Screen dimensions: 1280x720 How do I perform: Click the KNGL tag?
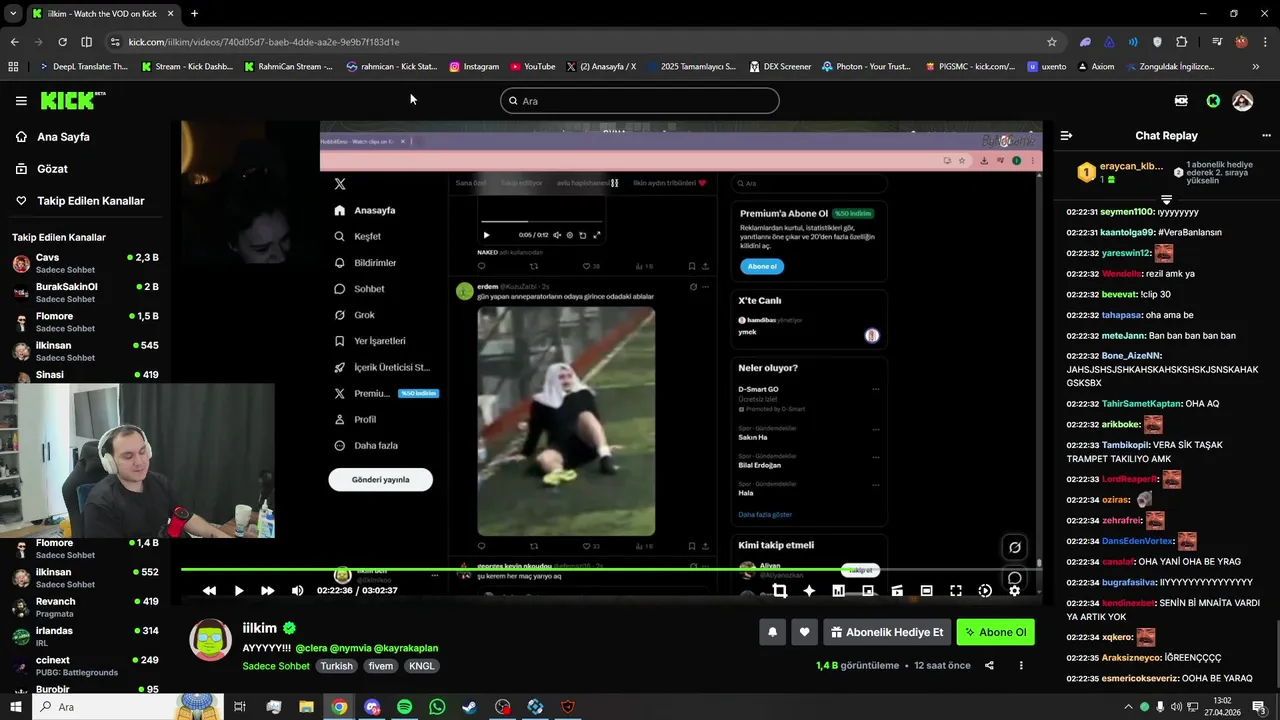(422, 666)
